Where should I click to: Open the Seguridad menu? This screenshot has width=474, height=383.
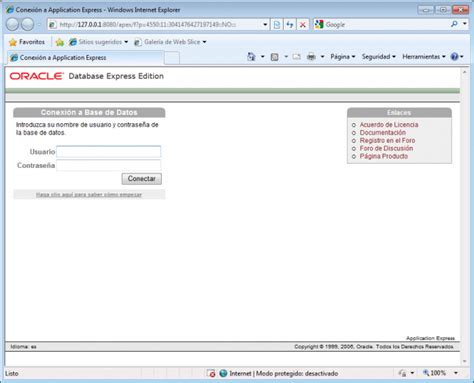click(379, 57)
